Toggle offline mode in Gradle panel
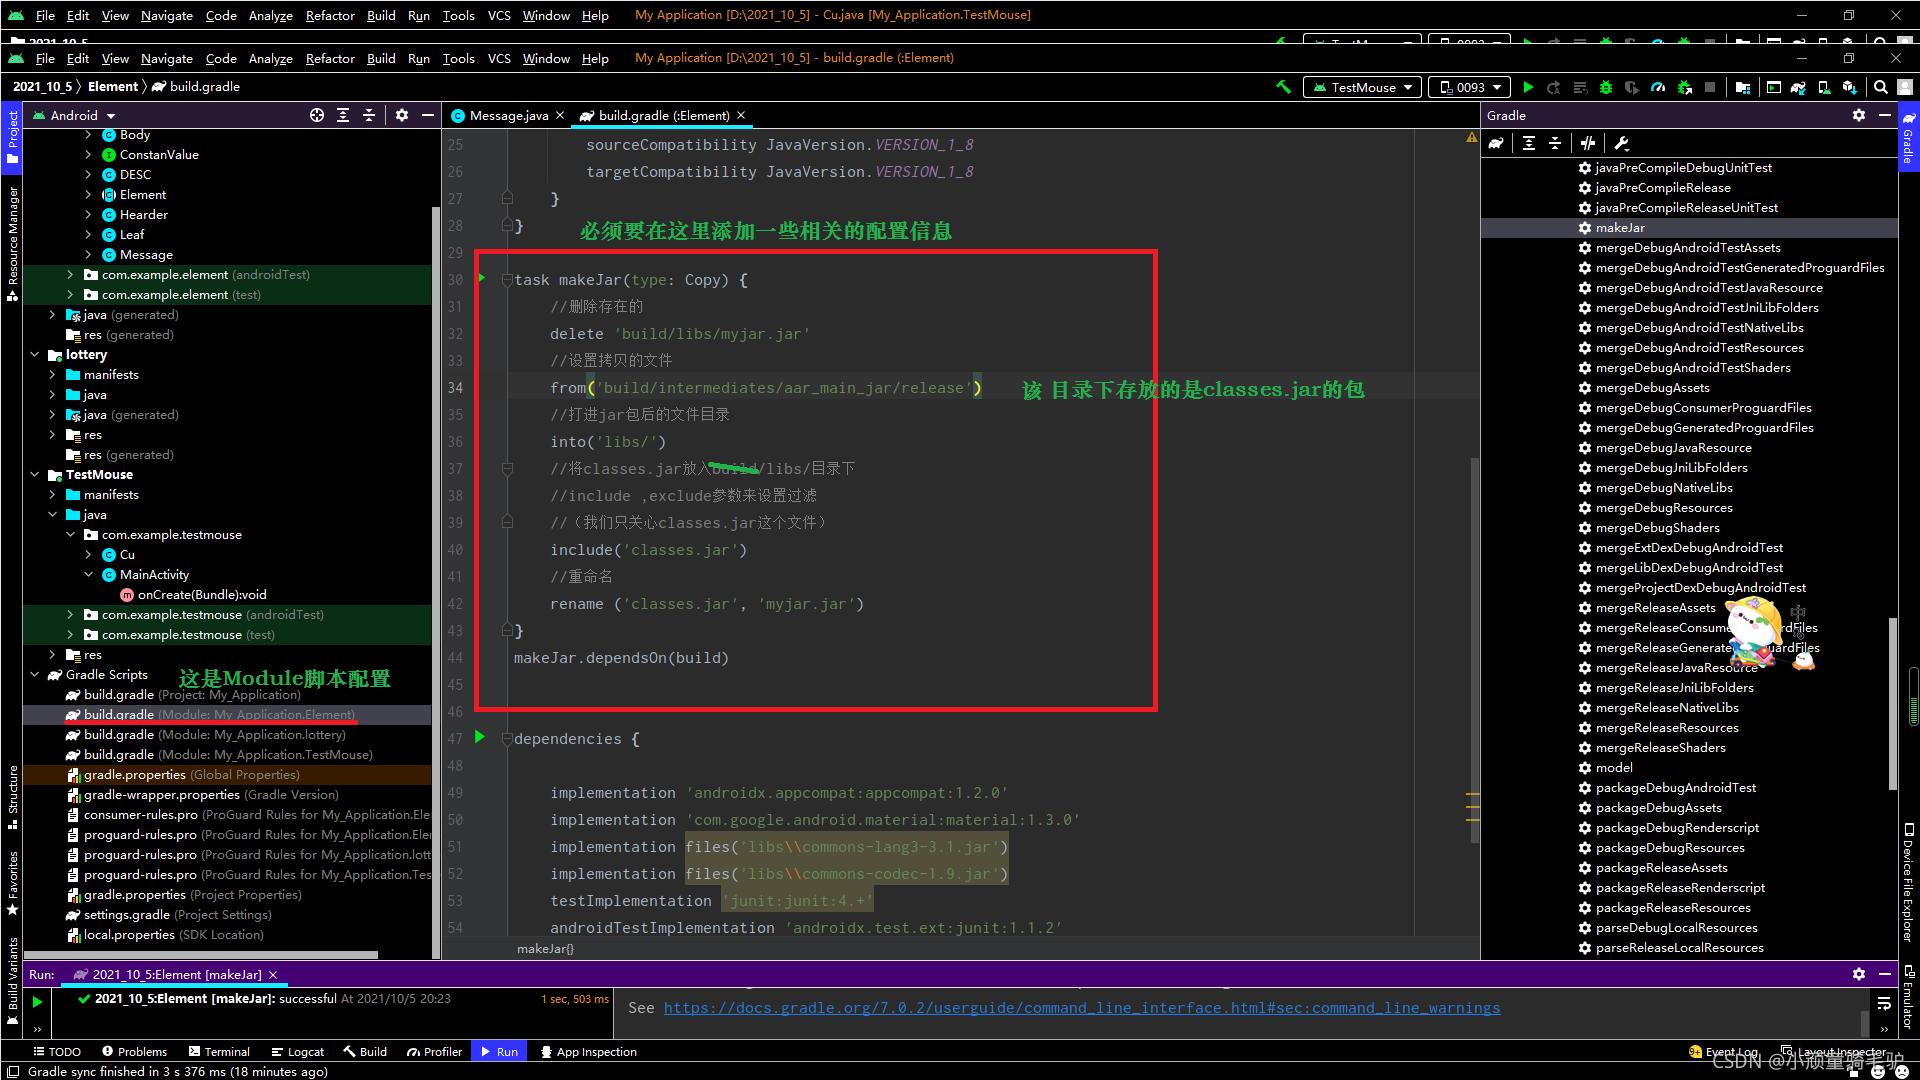 (1588, 143)
